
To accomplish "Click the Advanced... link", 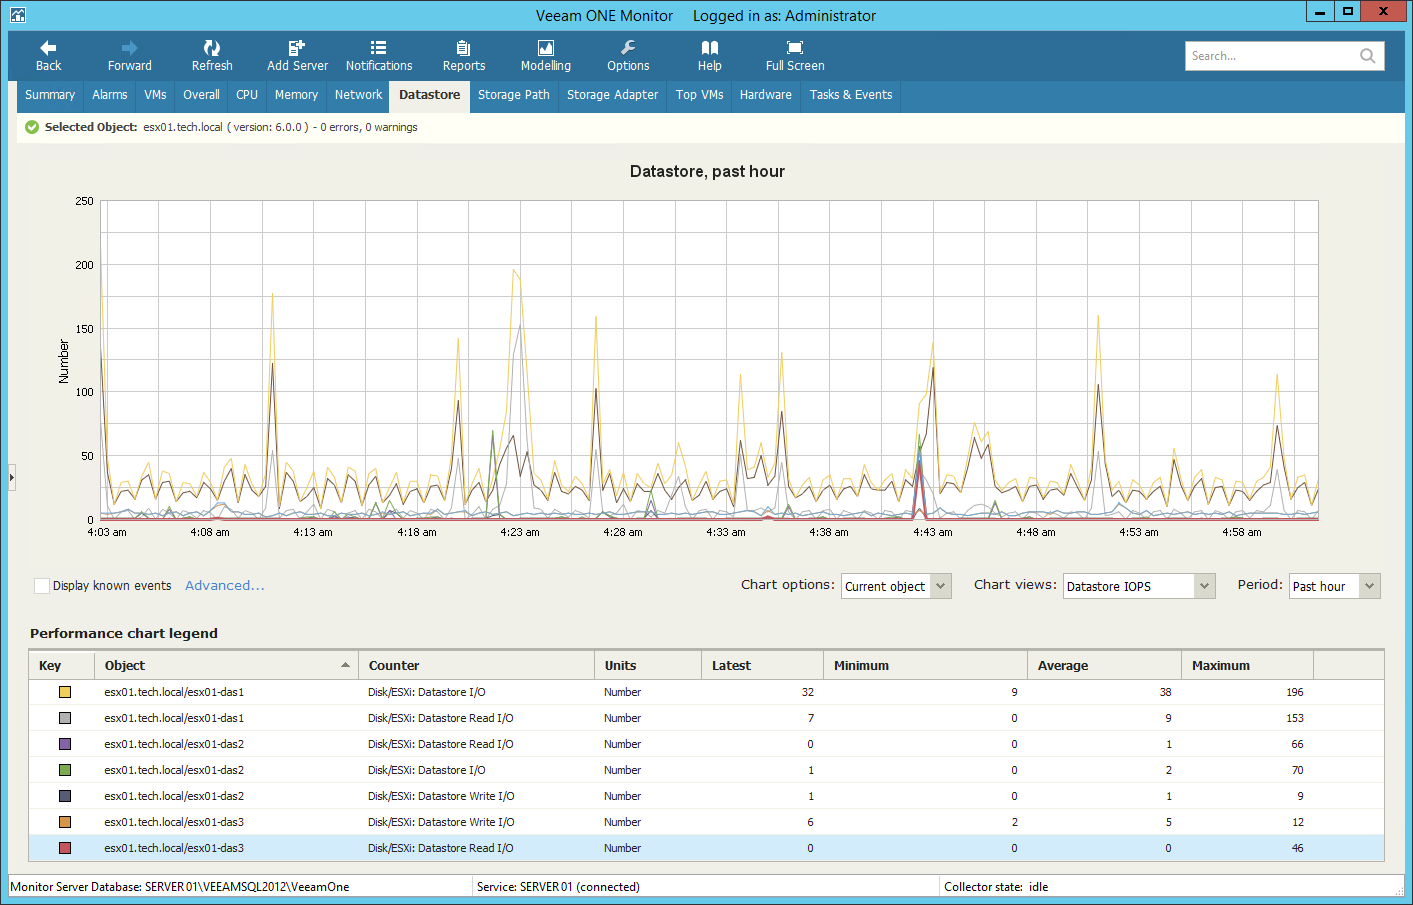I will 225,586.
